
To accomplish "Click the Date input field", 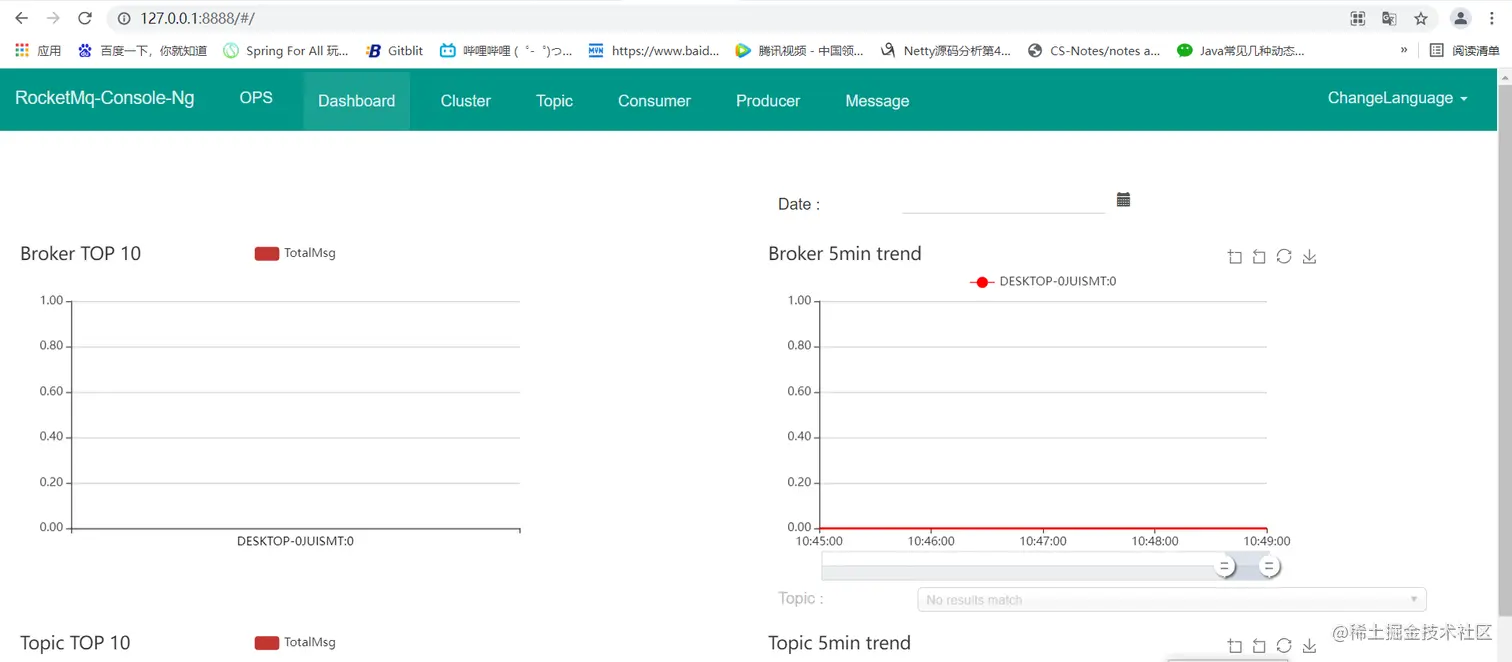I will (x=1003, y=202).
